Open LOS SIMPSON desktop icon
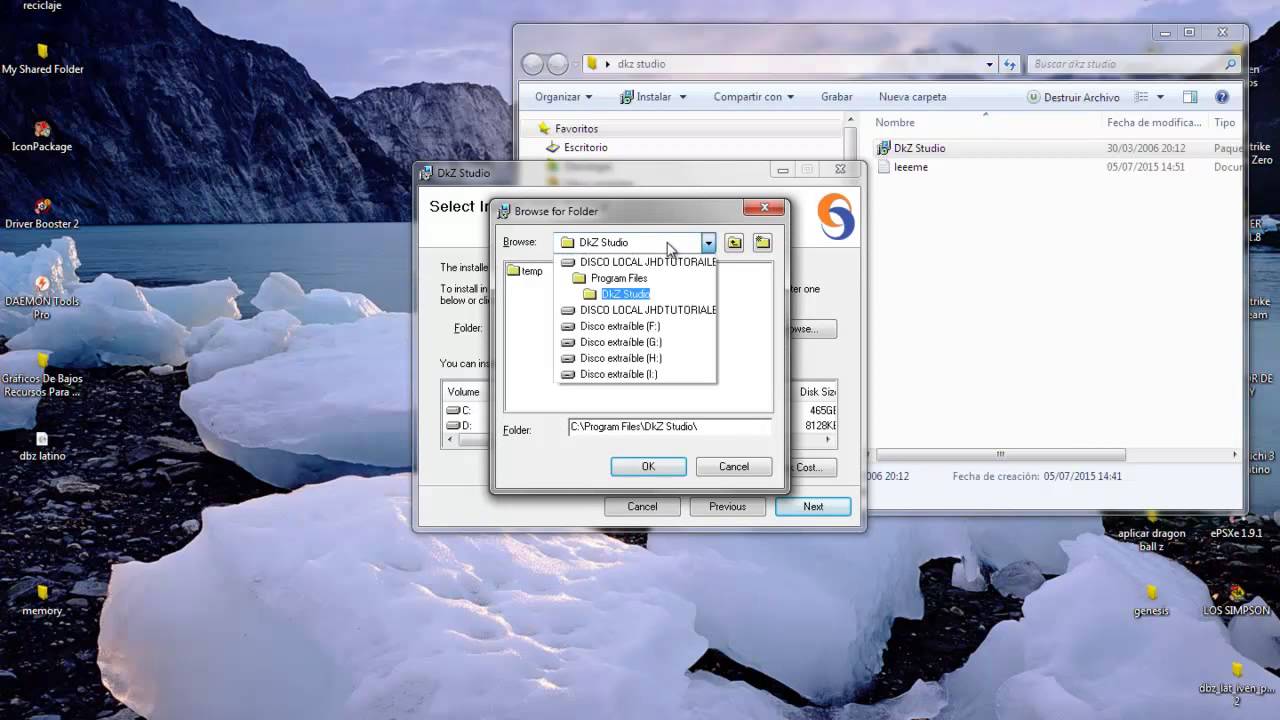The width and height of the screenshot is (1280, 720). pyautogui.click(x=1237, y=600)
